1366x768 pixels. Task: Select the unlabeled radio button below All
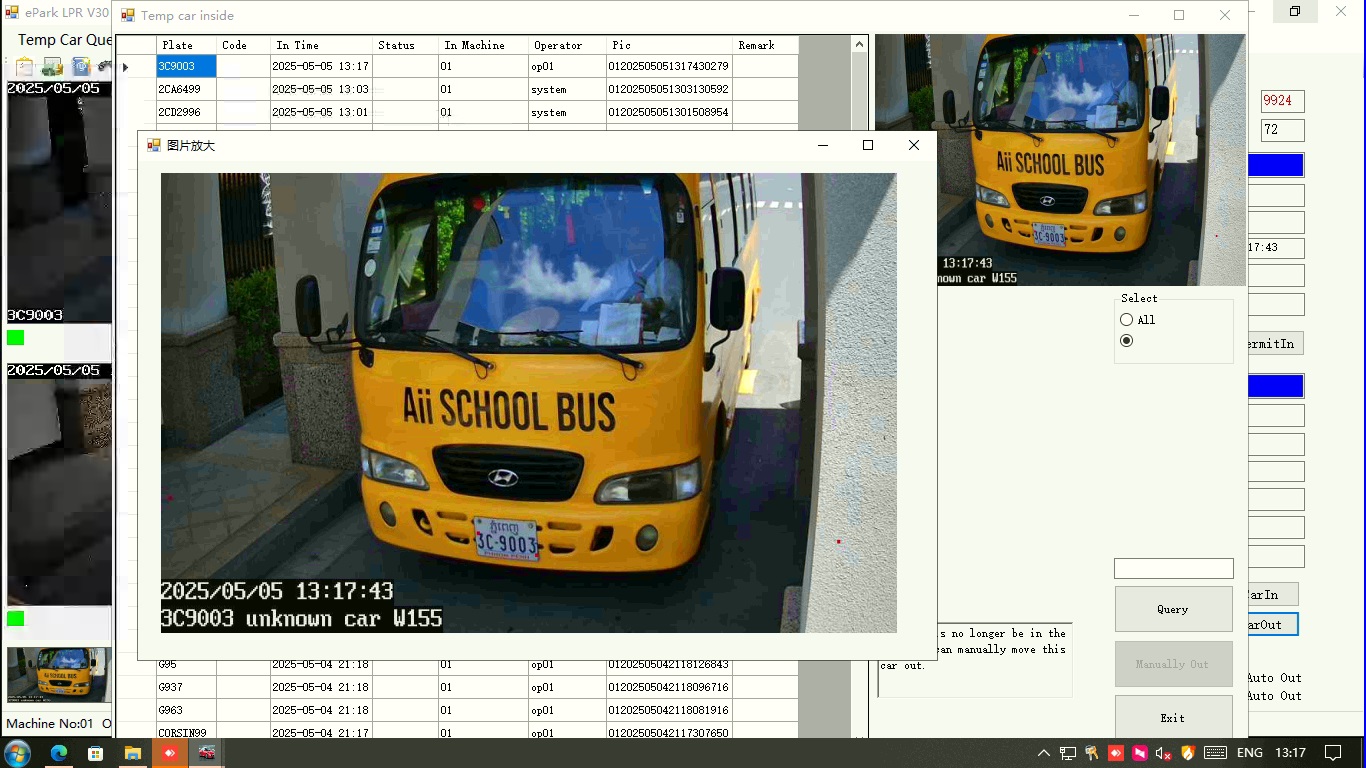(x=1127, y=341)
